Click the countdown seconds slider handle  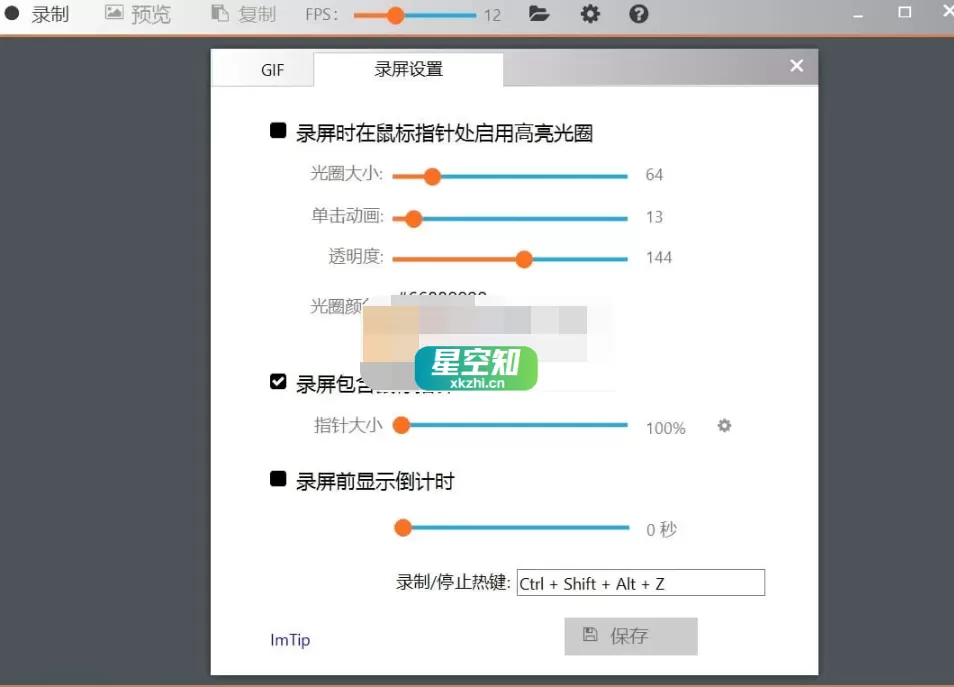(x=403, y=527)
